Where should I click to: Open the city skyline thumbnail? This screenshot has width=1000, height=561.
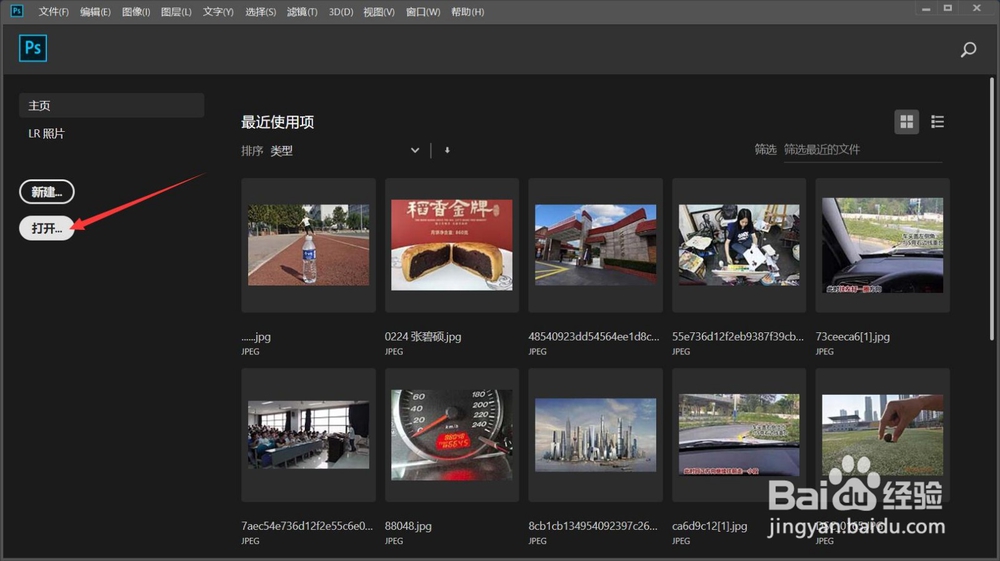pos(596,435)
